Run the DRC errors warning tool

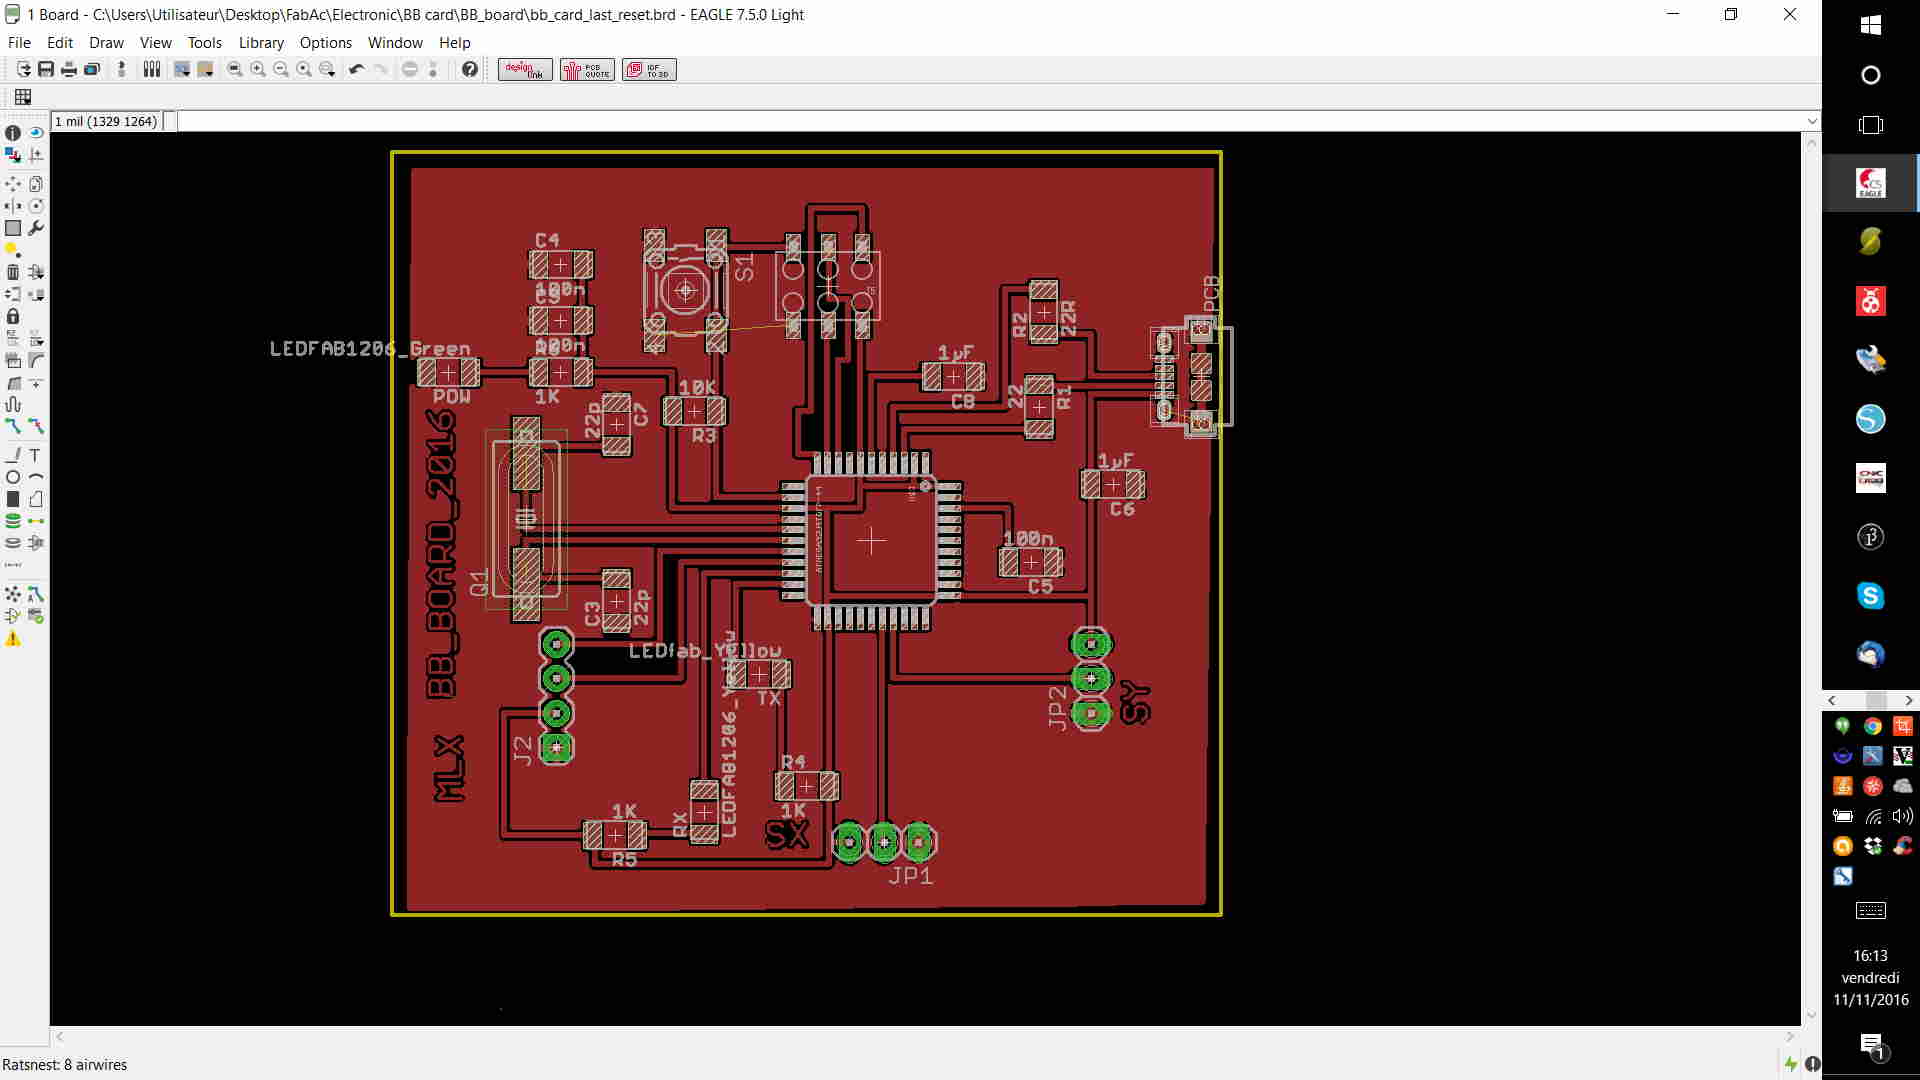pyautogui.click(x=13, y=639)
